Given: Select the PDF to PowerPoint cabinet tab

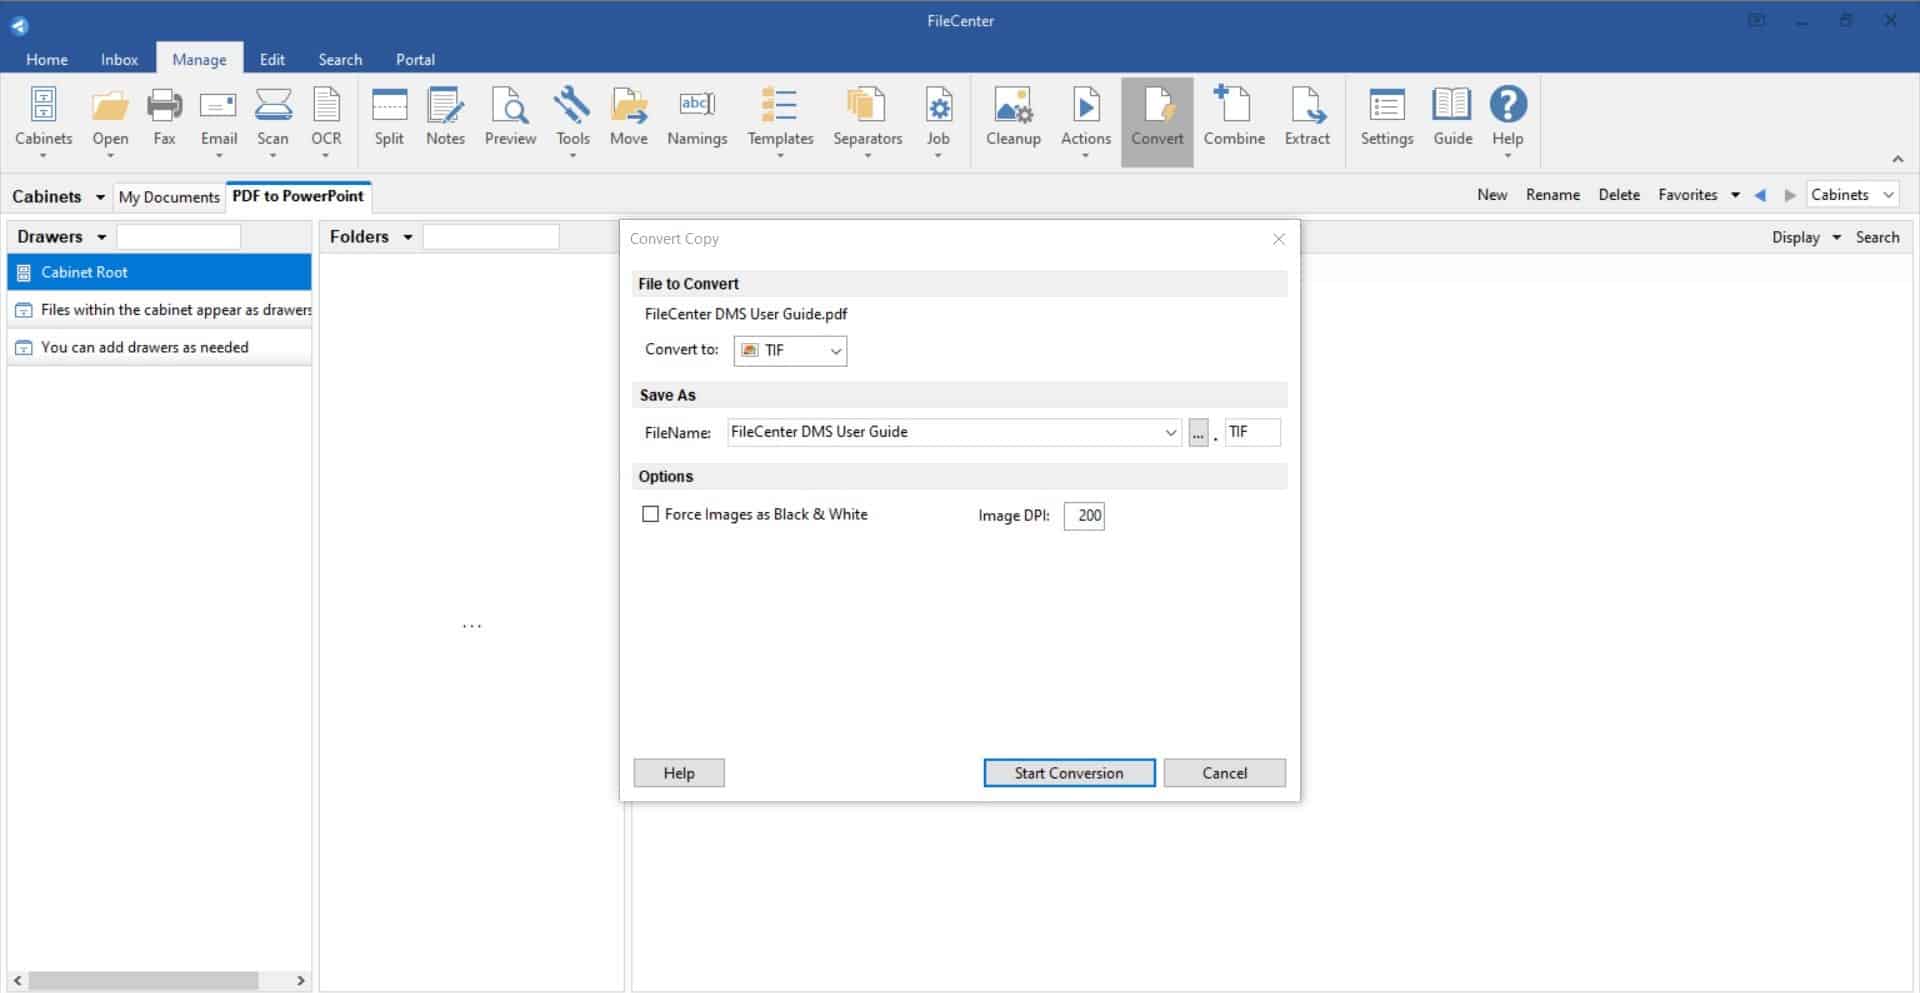Looking at the screenshot, I should pos(298,196).
